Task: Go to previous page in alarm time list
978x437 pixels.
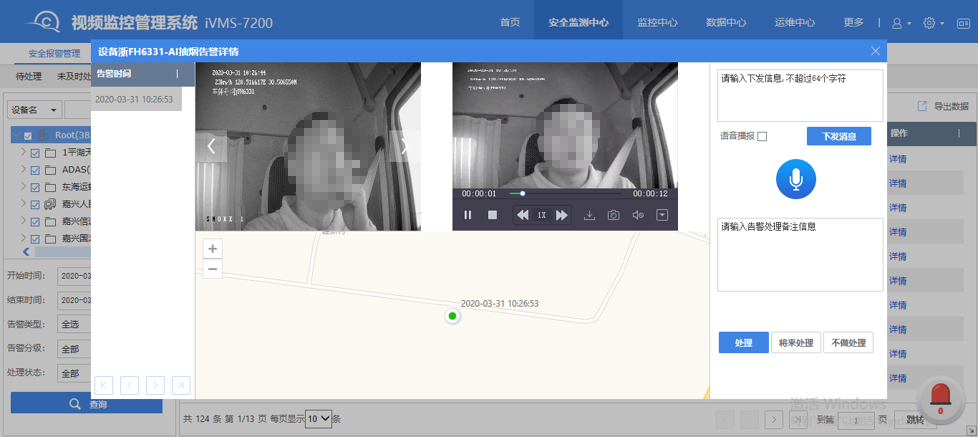Action: point(129,386)
